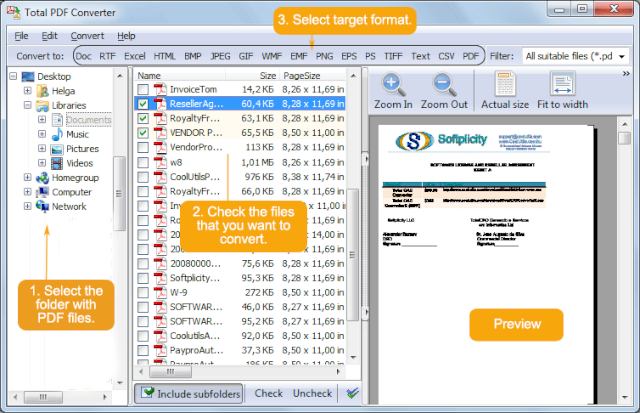Expand the Helga tree node
The width and height of the screenshot is (640, 413).
(27, 91)
